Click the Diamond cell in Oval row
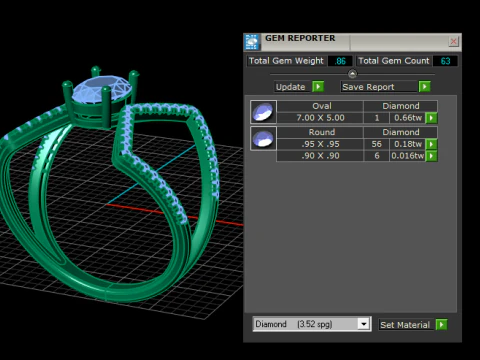 click(401, 106)
